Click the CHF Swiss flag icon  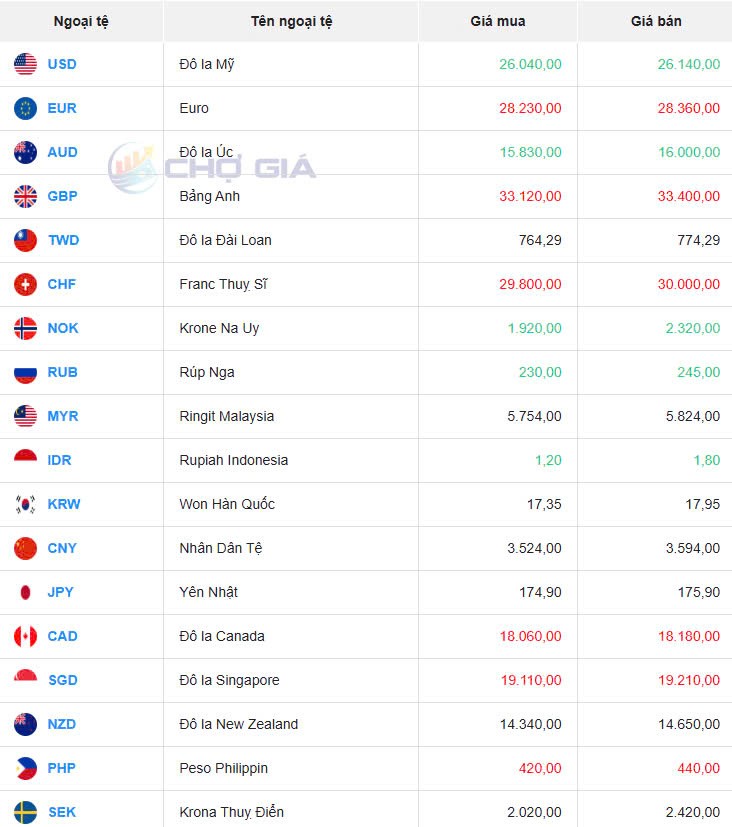[25, 284]
